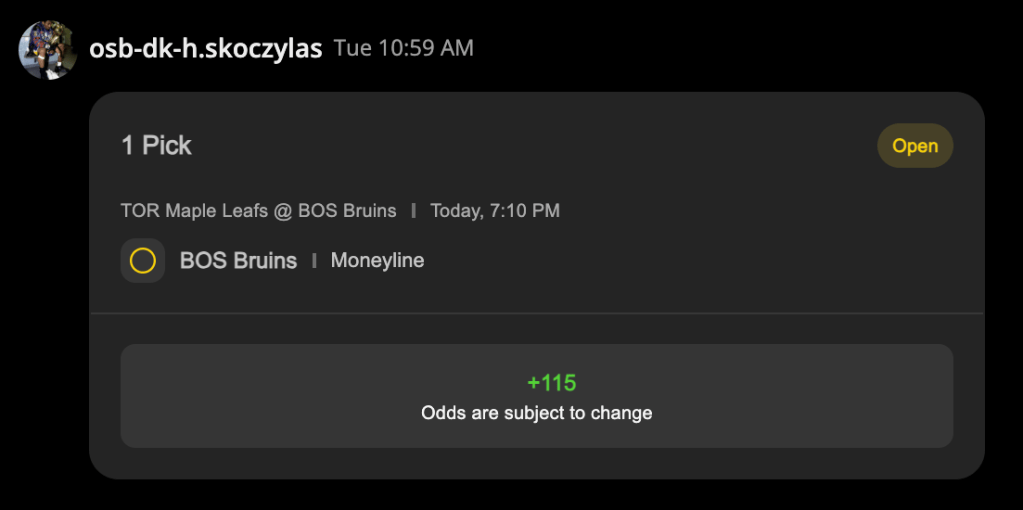Click BOS Bruins in the matchup line

tap(347, 211)
